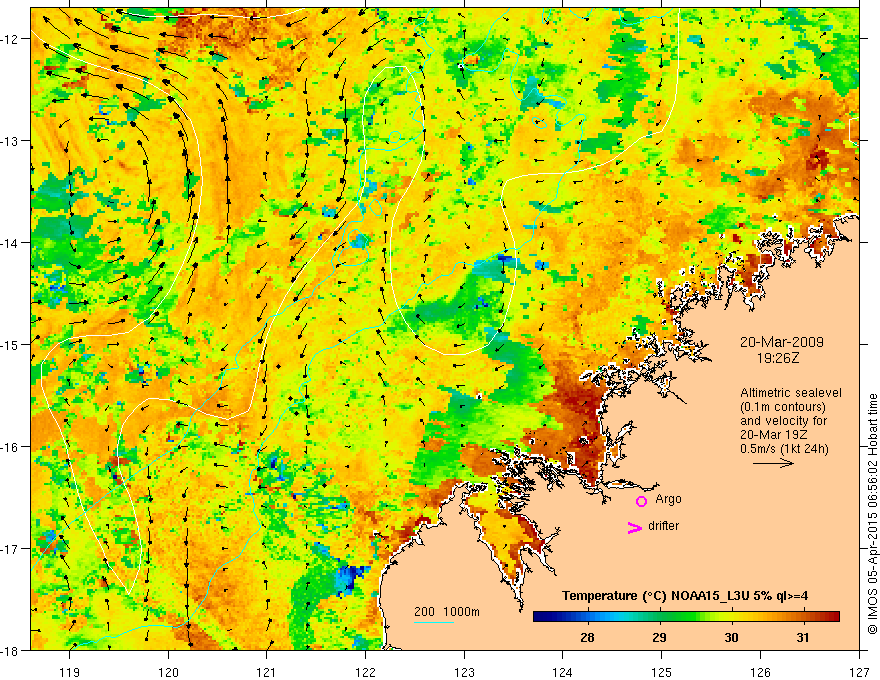Screen dimensions: 880x680
Task: Click latitude axis label '-17'
Action: (x=11, y=549)
